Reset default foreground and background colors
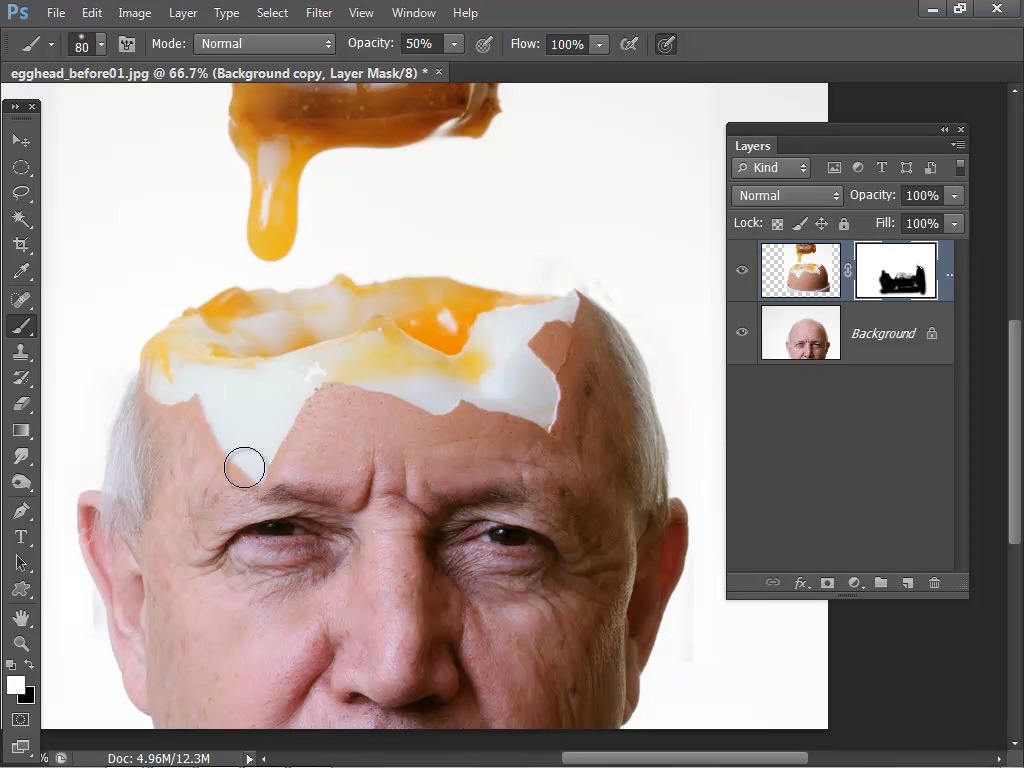Image resolution: width=1024 pixels, height=768 pixels. 11,665
